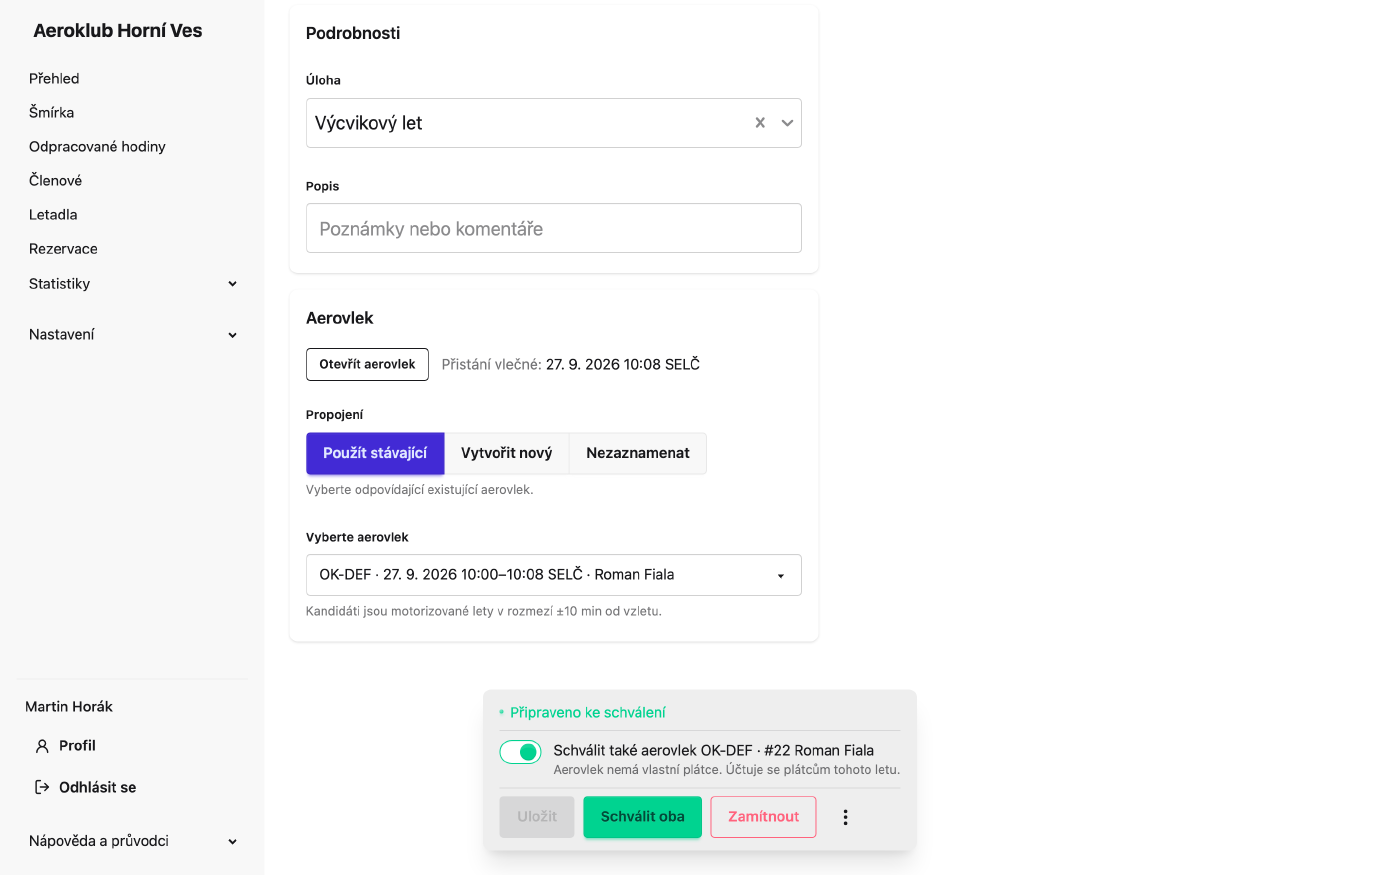Screen dimensions: 1400x875
Task: Toggle approving the OK-DEF aerotow as well
Action: (x=520, y=752)
